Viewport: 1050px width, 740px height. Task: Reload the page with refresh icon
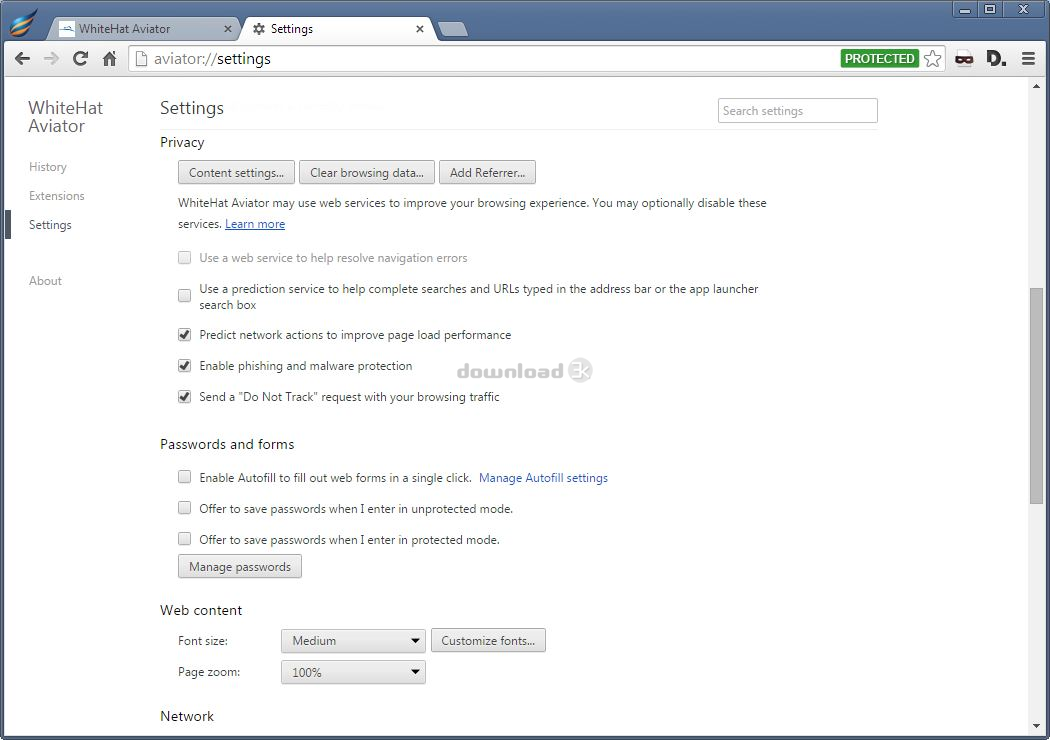coord(80,59)
